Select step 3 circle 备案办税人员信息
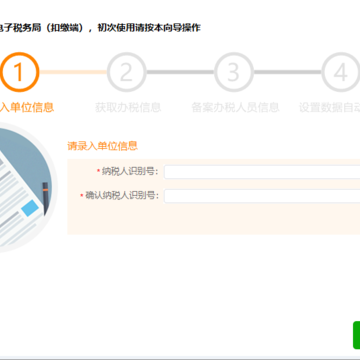Screen dimensions: 360x360 point(234,72)
